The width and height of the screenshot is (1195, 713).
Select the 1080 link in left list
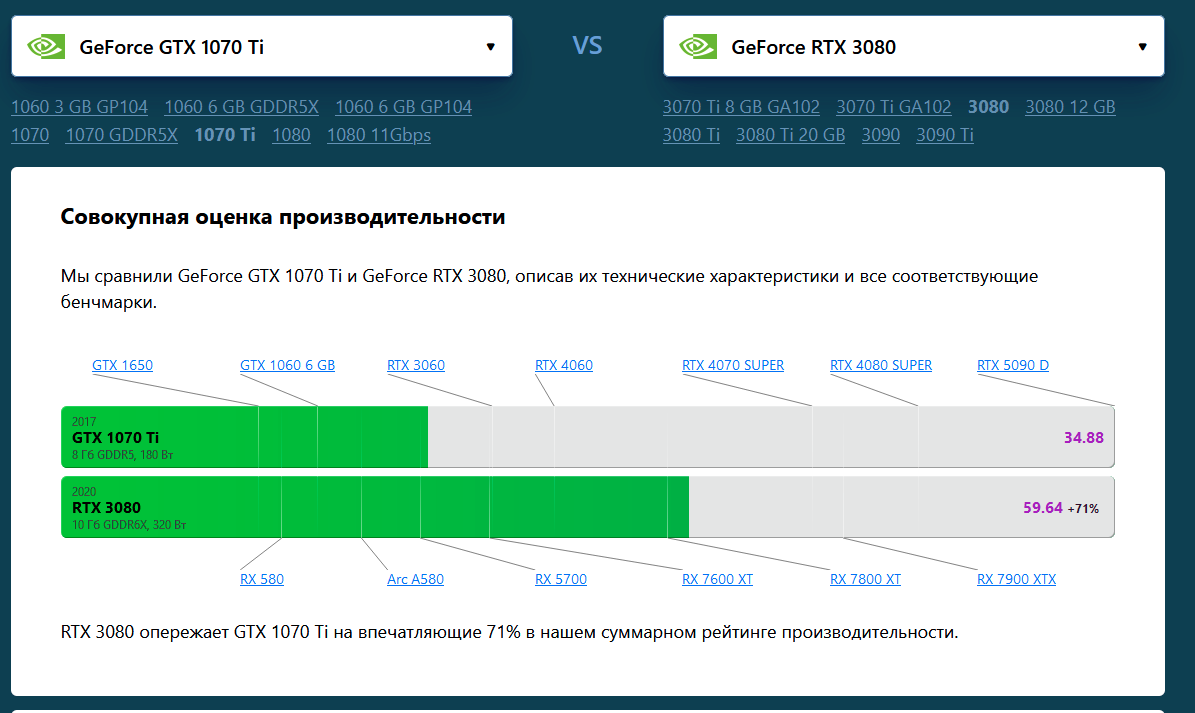pos(291,135)
